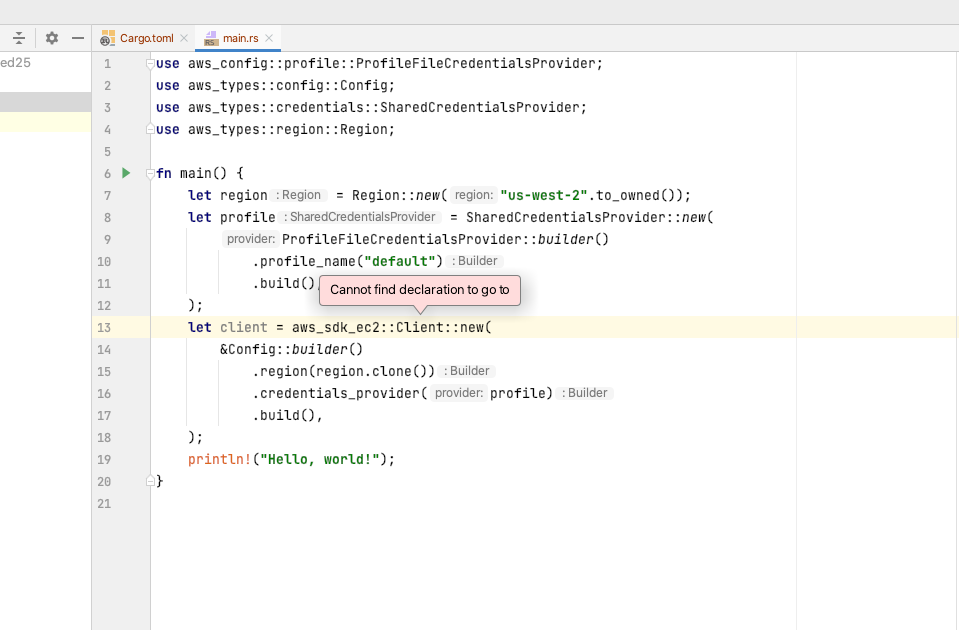Click the expand-collapse arrows icon near the gear
959x630 pixels.
tap(19, 37)
